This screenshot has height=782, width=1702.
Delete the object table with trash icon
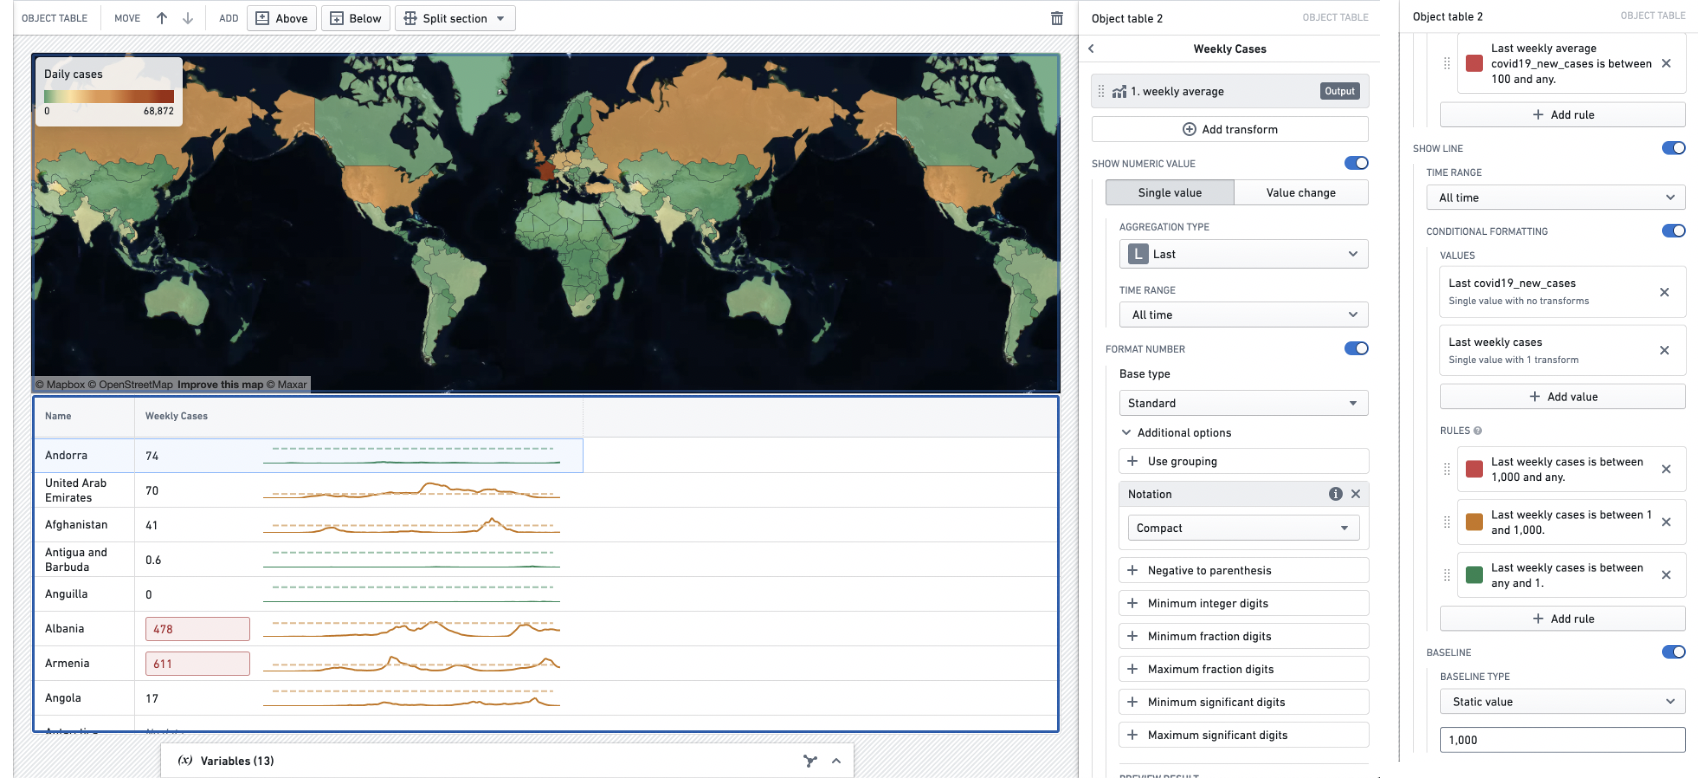1057,18
